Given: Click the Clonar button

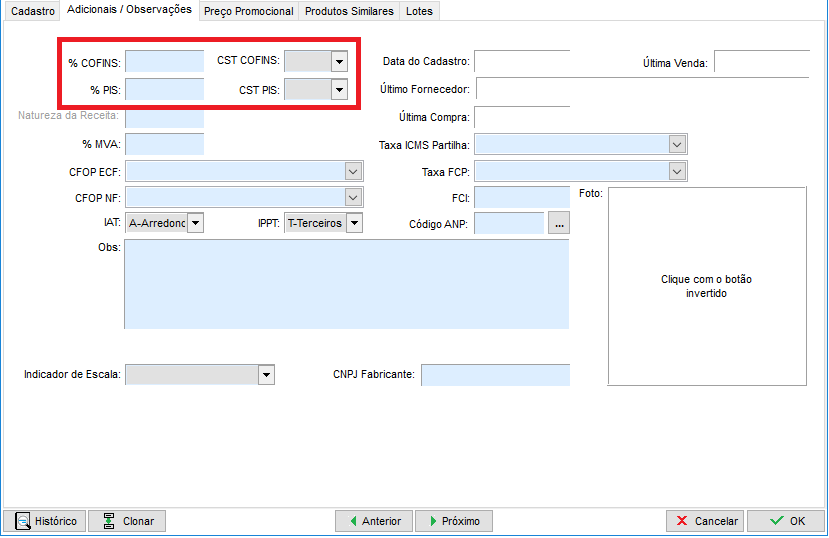Looking at the screenshot, I should (127, 521).
